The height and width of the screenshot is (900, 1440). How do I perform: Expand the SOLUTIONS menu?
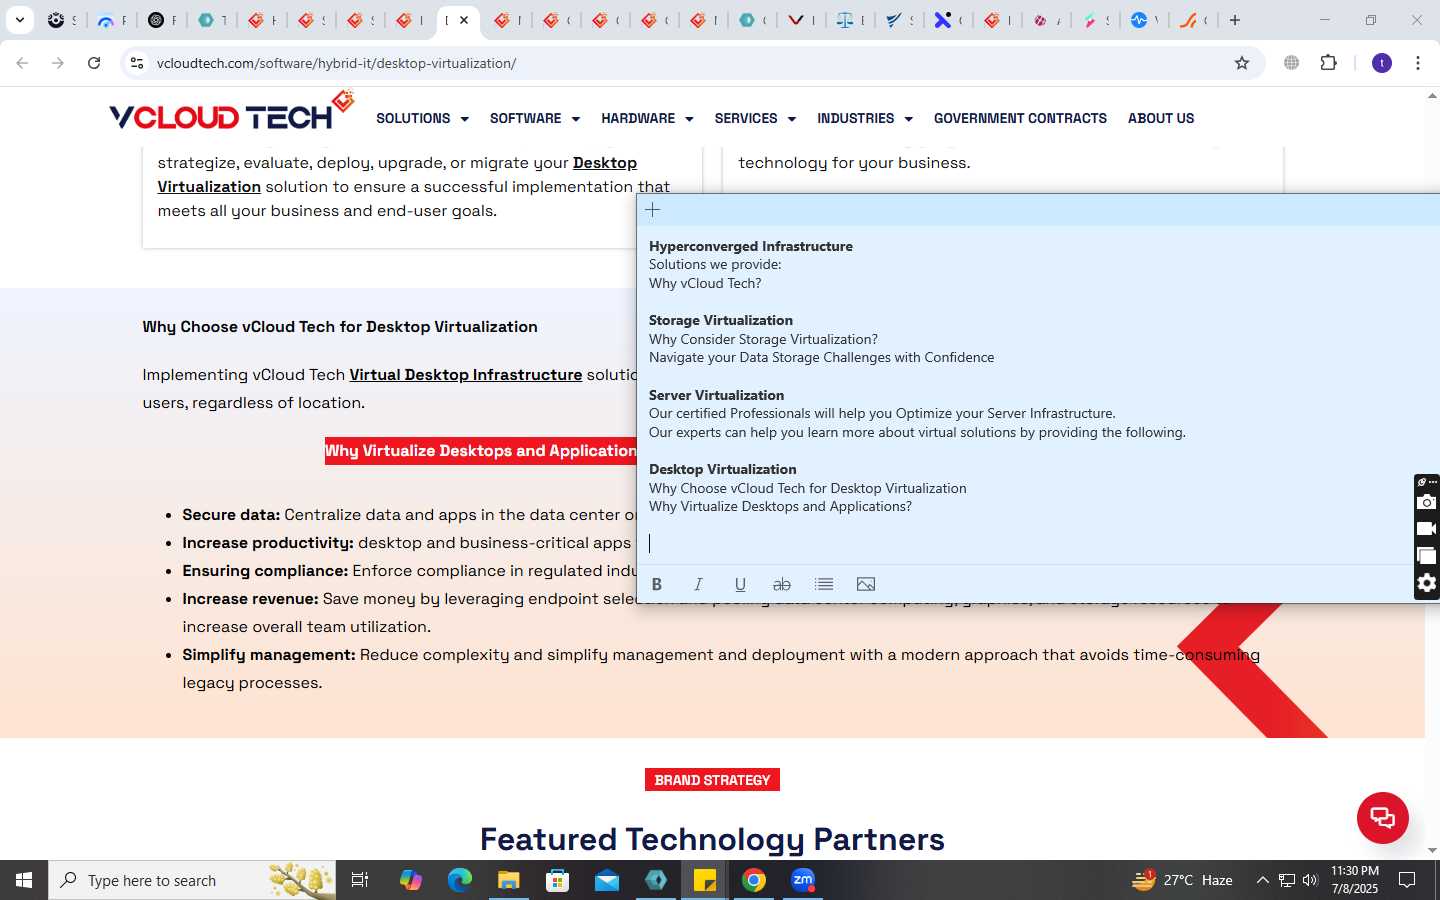pyautogui.click(x=422, y=118)
